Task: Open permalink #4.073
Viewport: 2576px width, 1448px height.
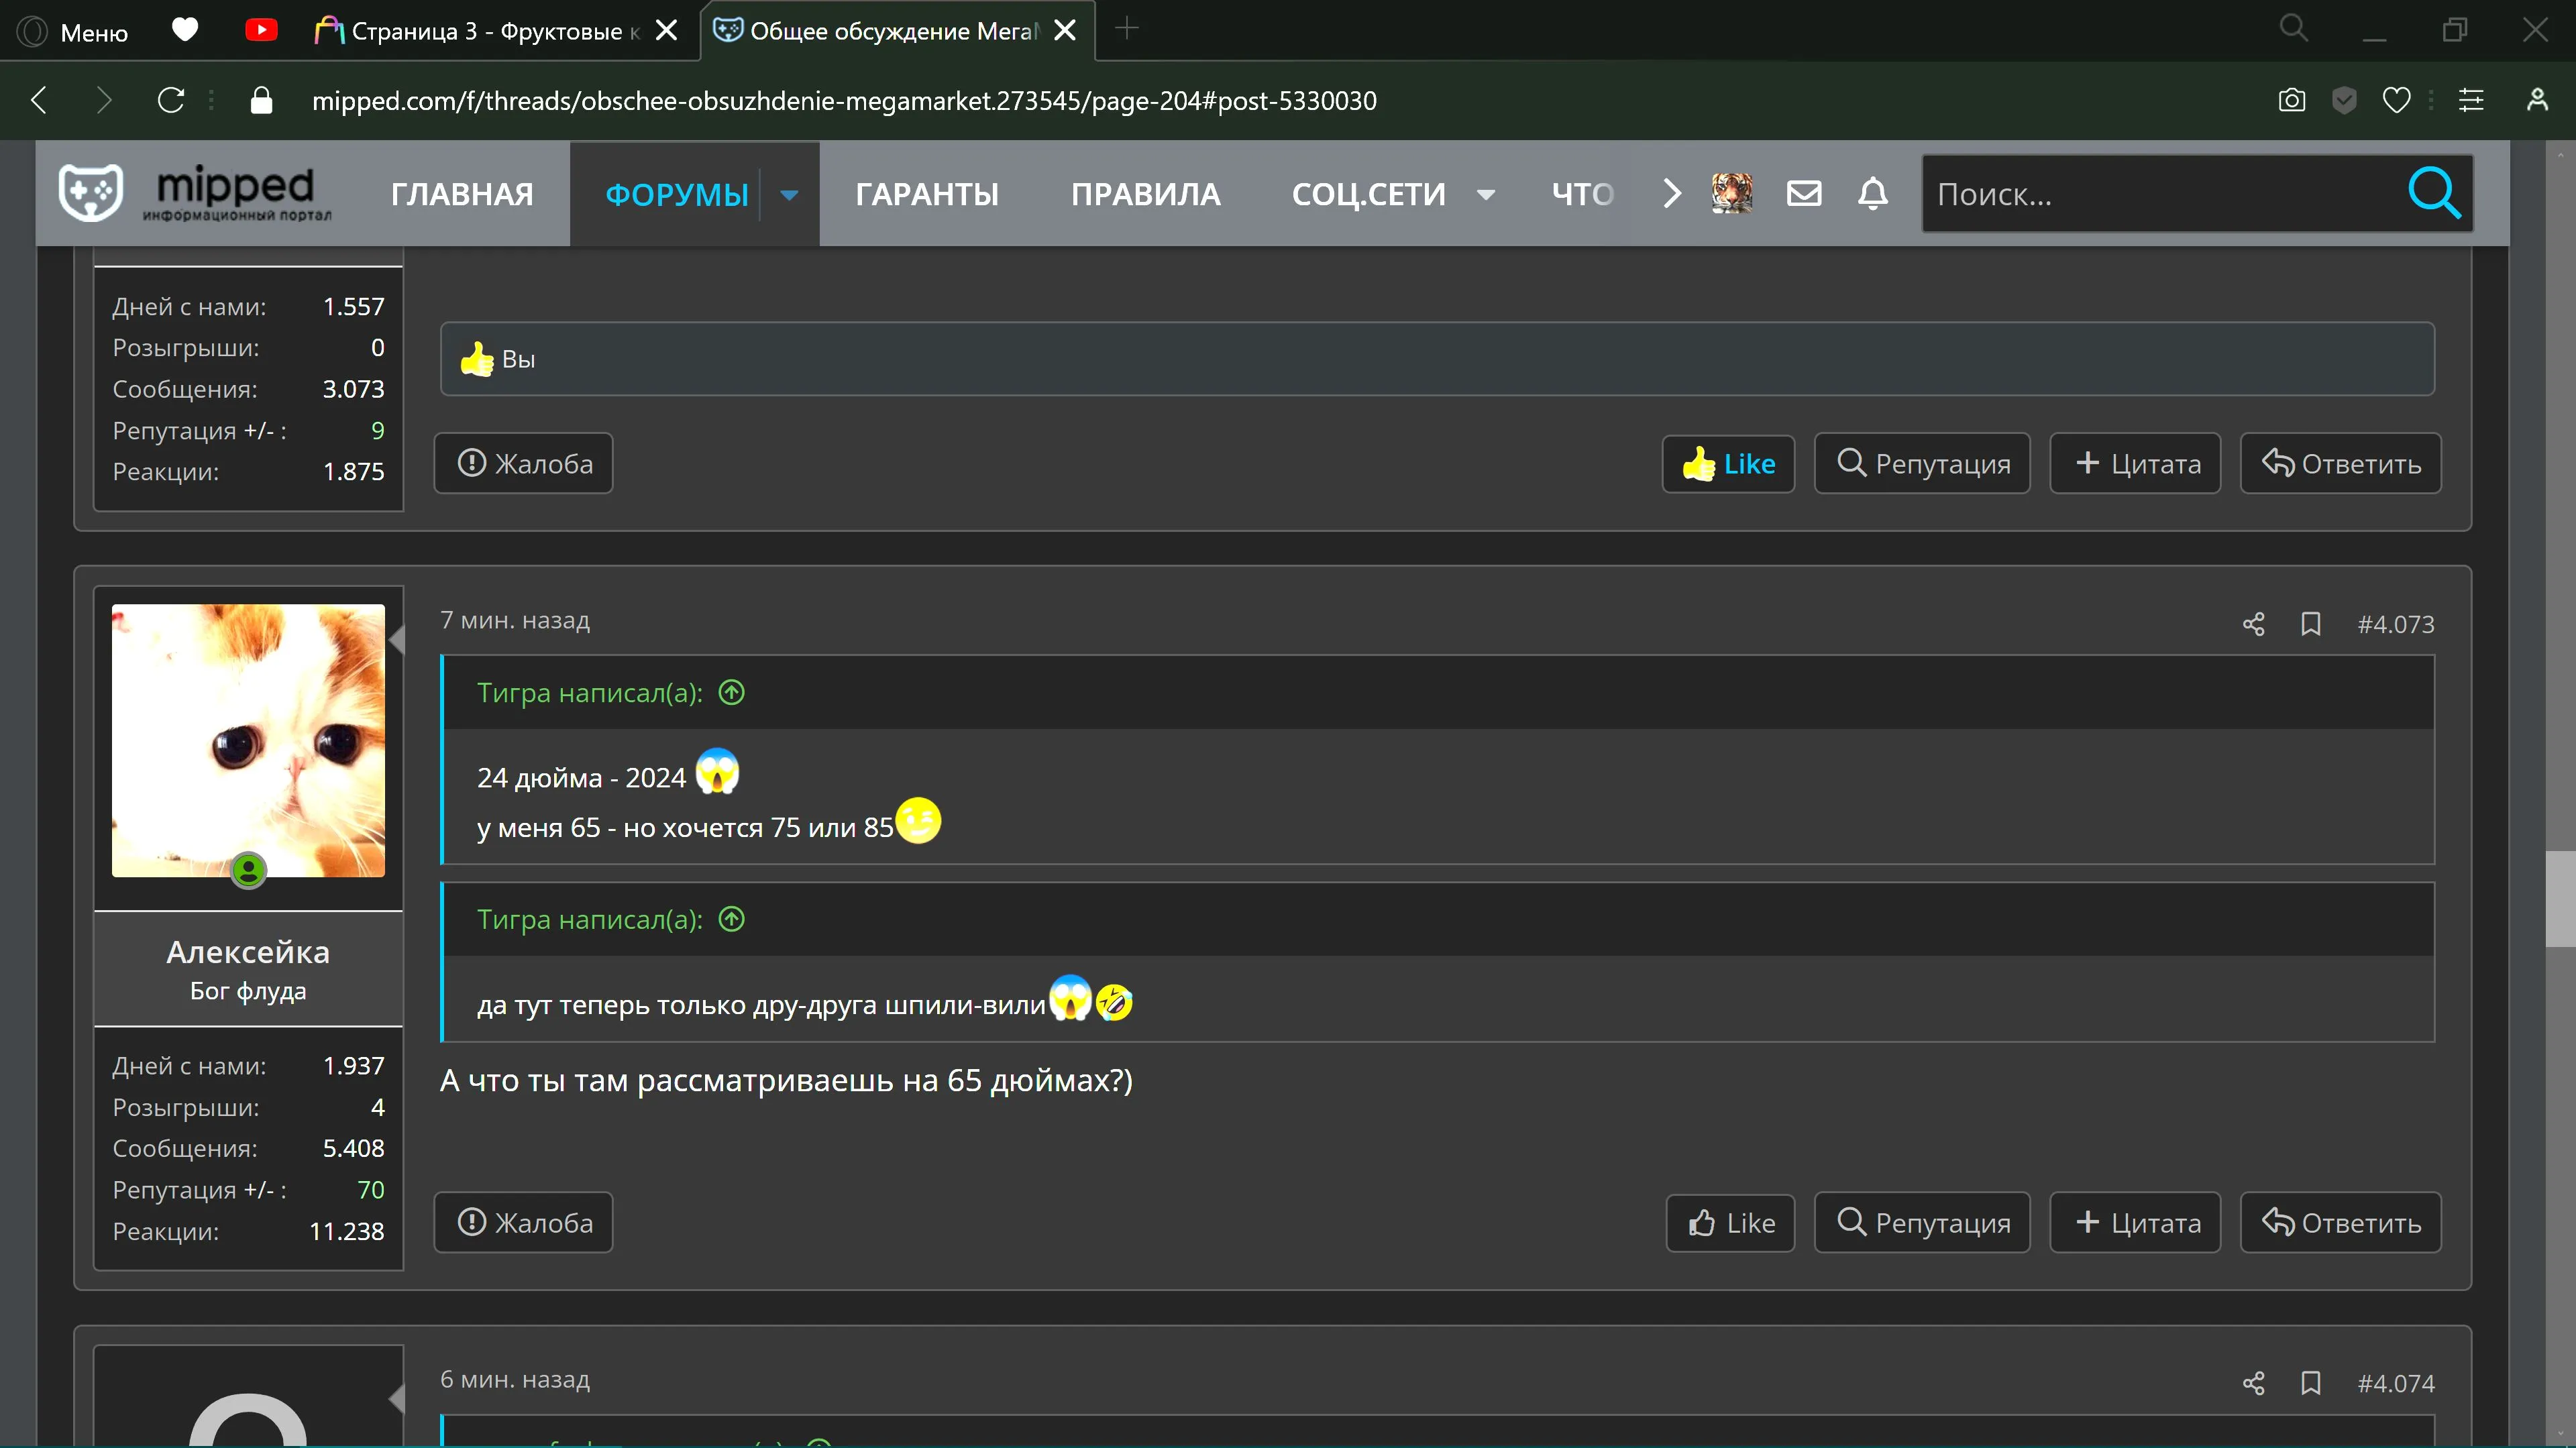Action: pos(2395,624)
